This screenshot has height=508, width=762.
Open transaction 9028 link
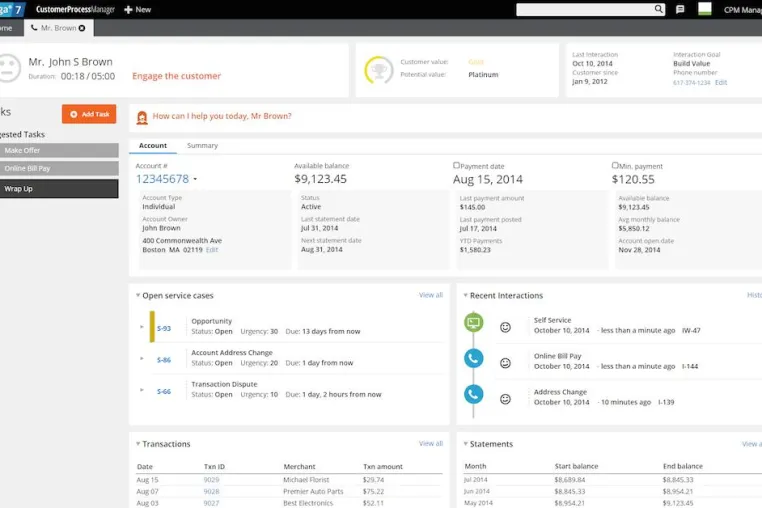(x=211, y=491)
